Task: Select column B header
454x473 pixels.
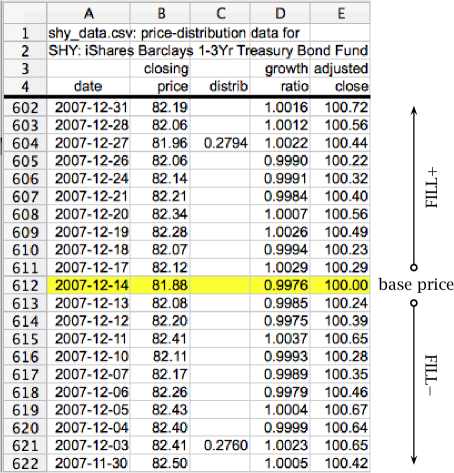Action: click(x=160, y=13)
